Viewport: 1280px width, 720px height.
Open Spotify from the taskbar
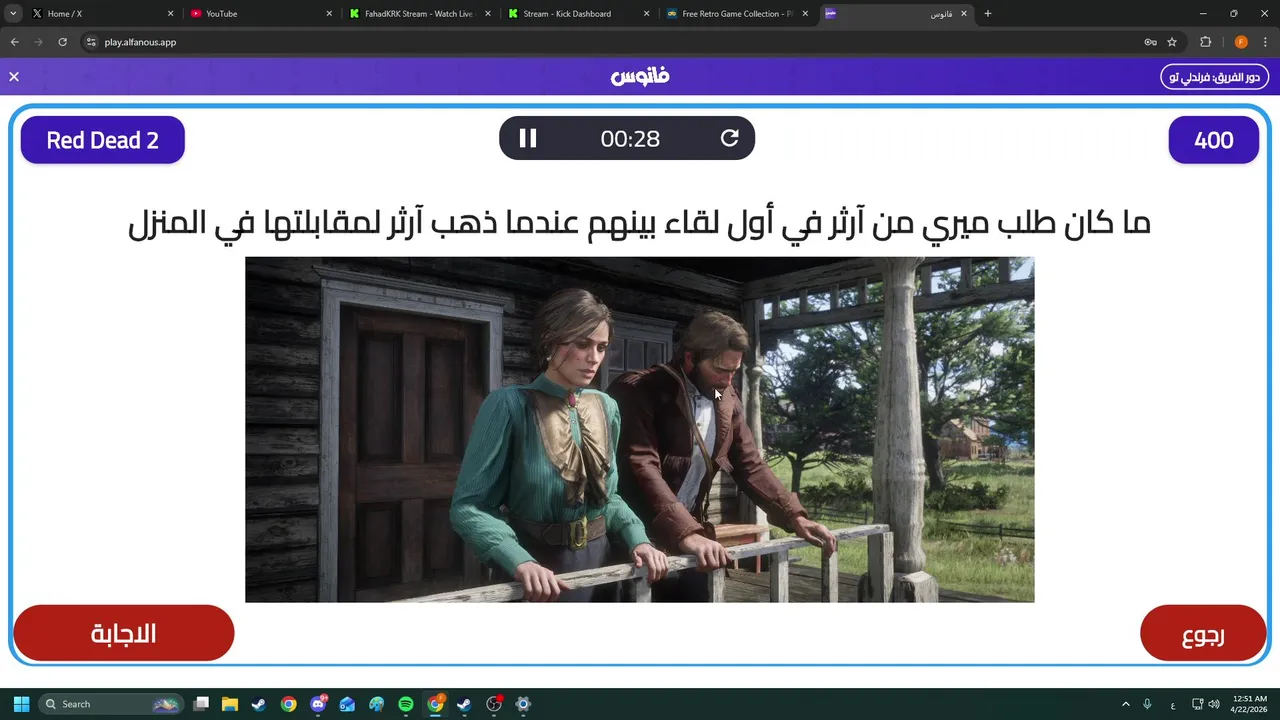coord(406,704)
